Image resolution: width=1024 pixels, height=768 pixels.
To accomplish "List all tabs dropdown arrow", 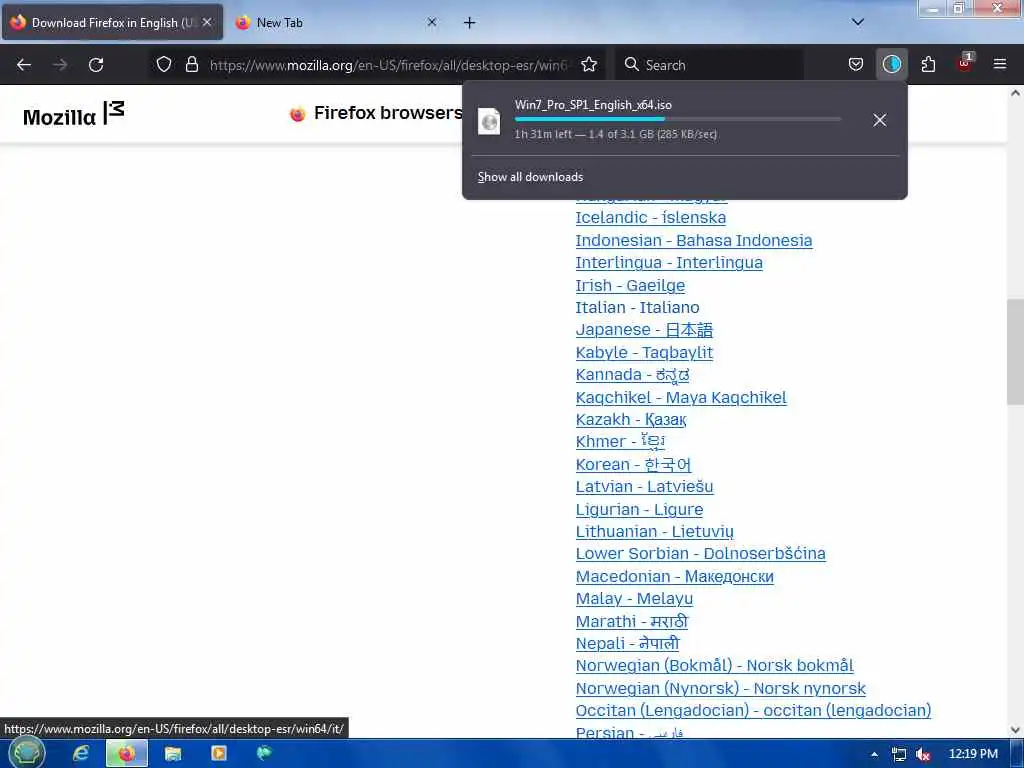I will pos(858,22).
